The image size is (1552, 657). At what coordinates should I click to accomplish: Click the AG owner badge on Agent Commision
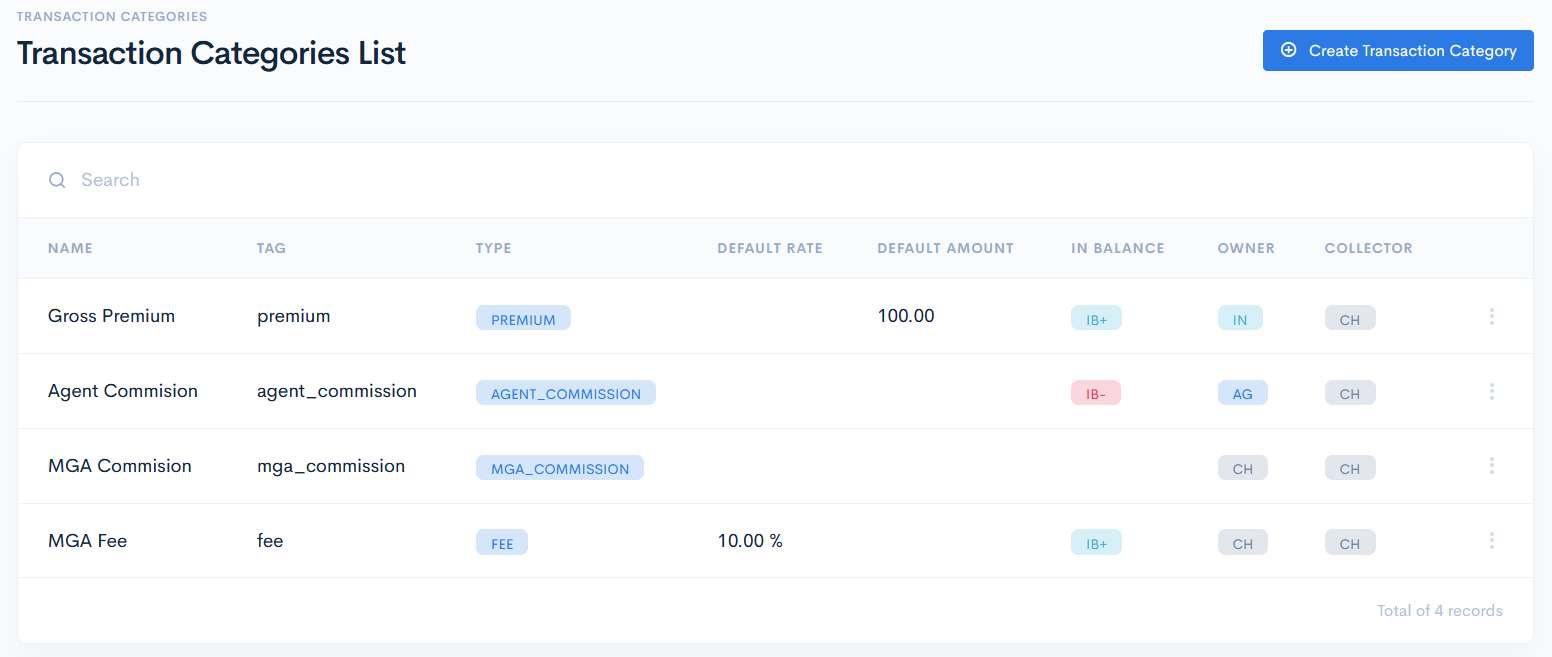click(x=1242, y=392)
